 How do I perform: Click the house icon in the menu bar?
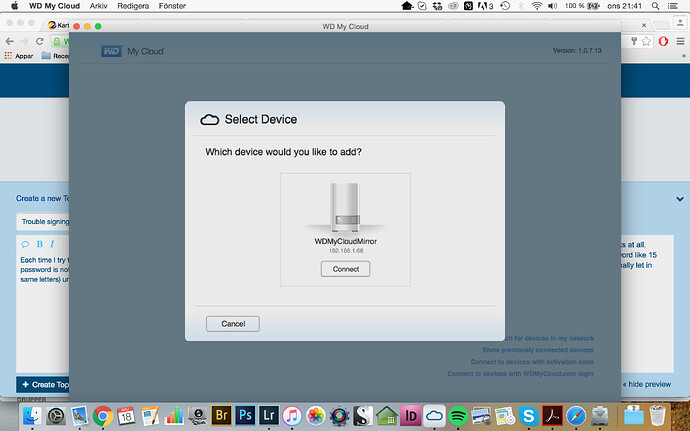click(407, 6)
